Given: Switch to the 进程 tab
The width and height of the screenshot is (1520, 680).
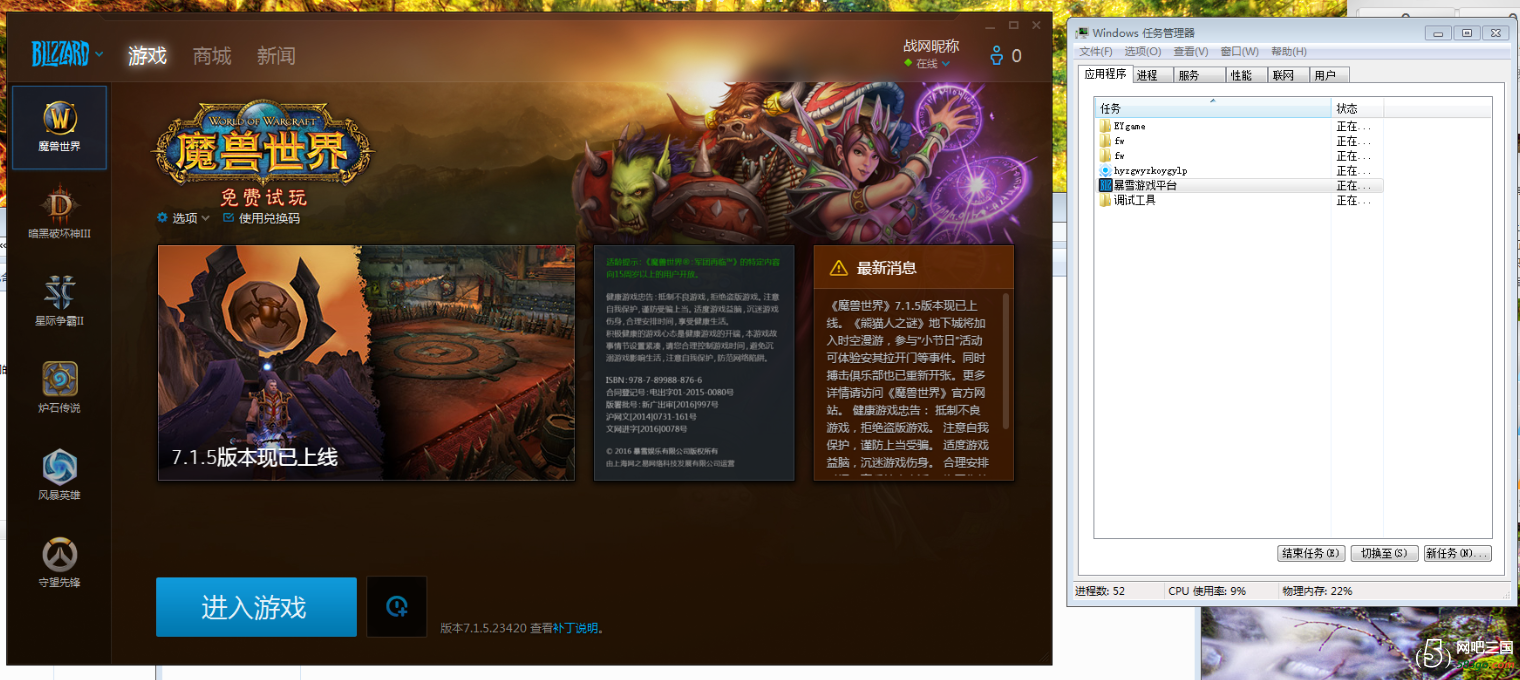Looking at the screenshot, I should click(1154, 75).
